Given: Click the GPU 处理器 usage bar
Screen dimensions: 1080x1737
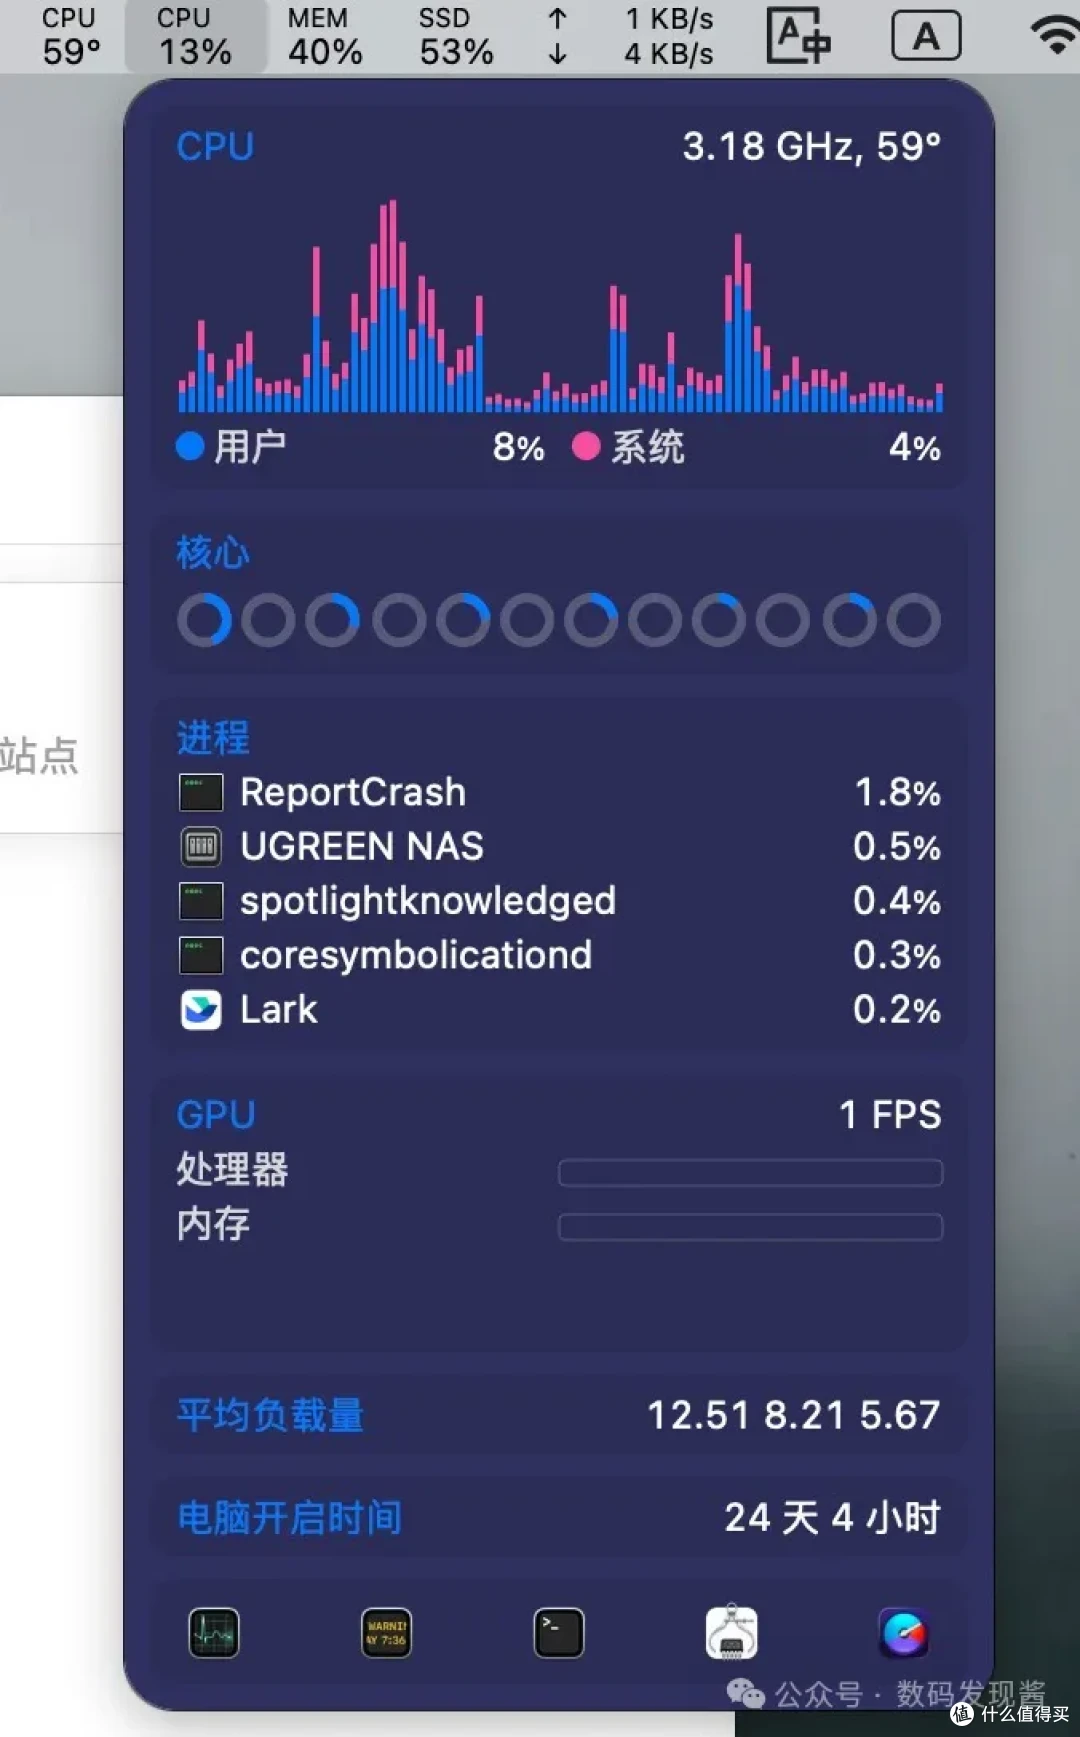Looking at the screenshot, I should [750, 1172].
